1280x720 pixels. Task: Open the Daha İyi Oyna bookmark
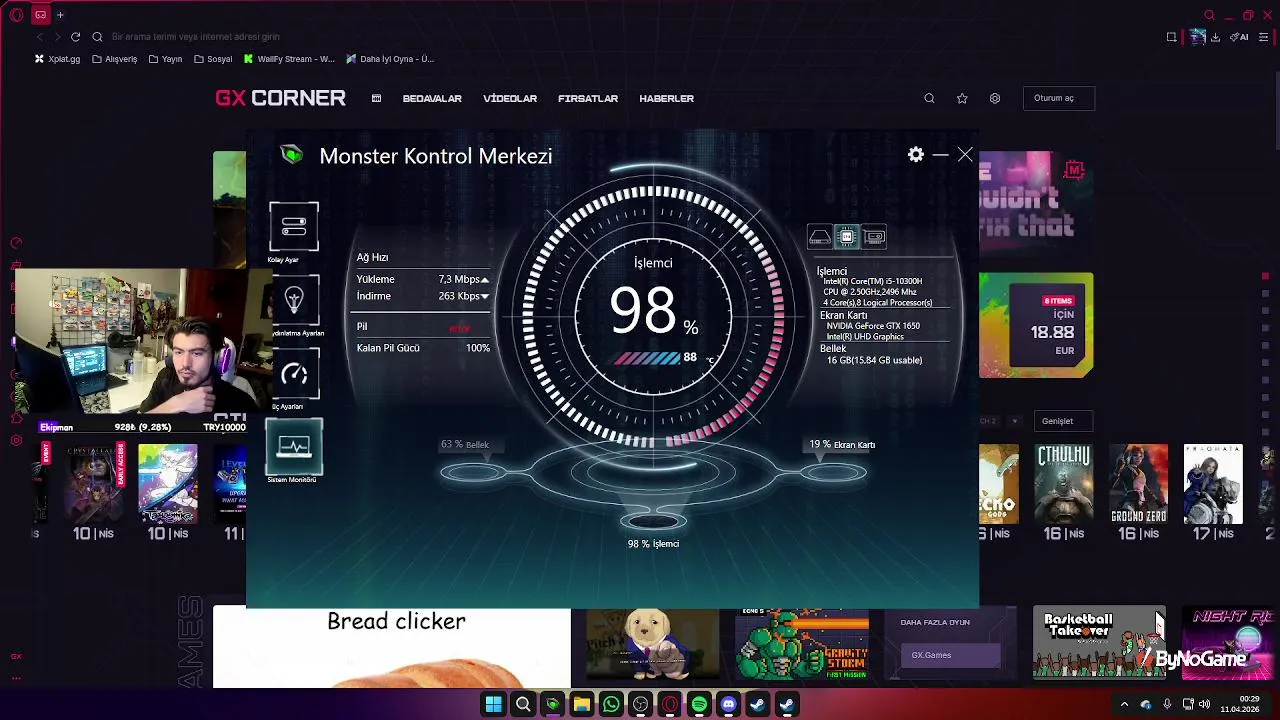[x=390, y=59]
